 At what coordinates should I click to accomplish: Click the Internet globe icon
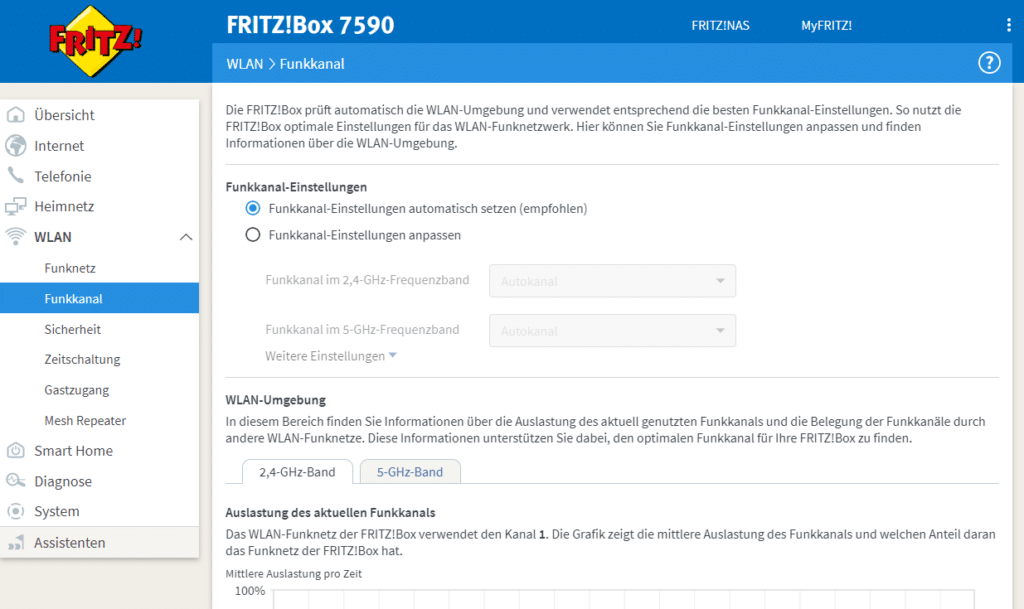point(16,146)
